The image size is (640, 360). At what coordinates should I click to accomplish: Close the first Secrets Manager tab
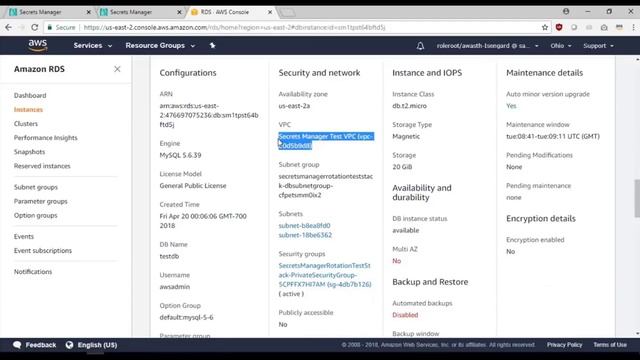pos(89,12)
